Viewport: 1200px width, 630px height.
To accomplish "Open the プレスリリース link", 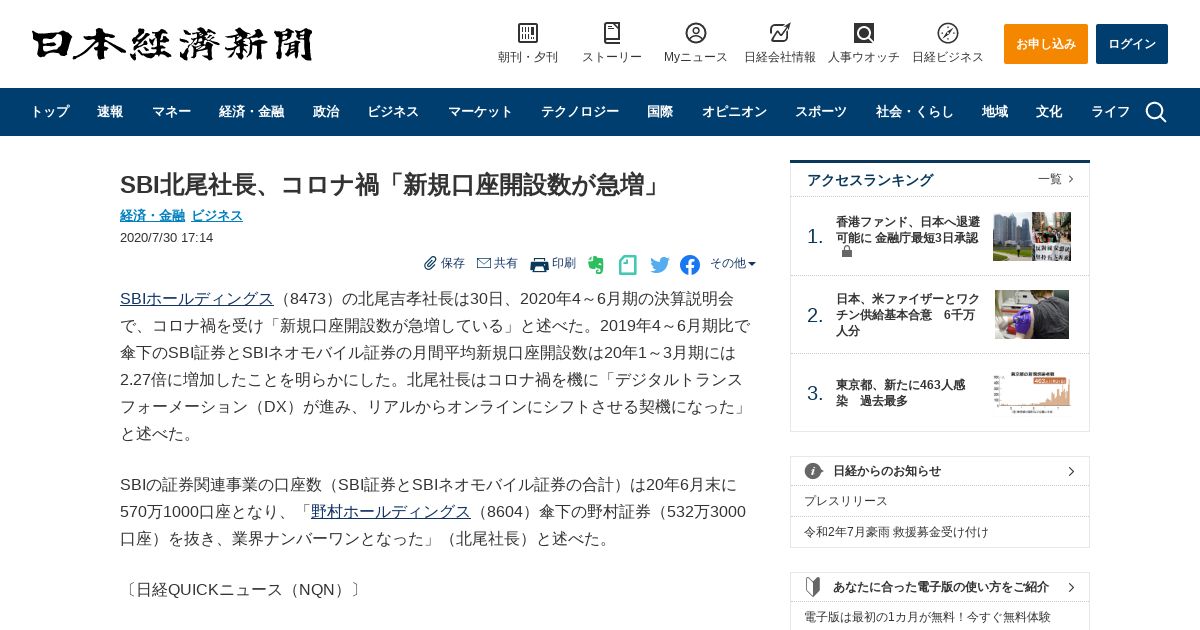I will [x=846, y=501].
